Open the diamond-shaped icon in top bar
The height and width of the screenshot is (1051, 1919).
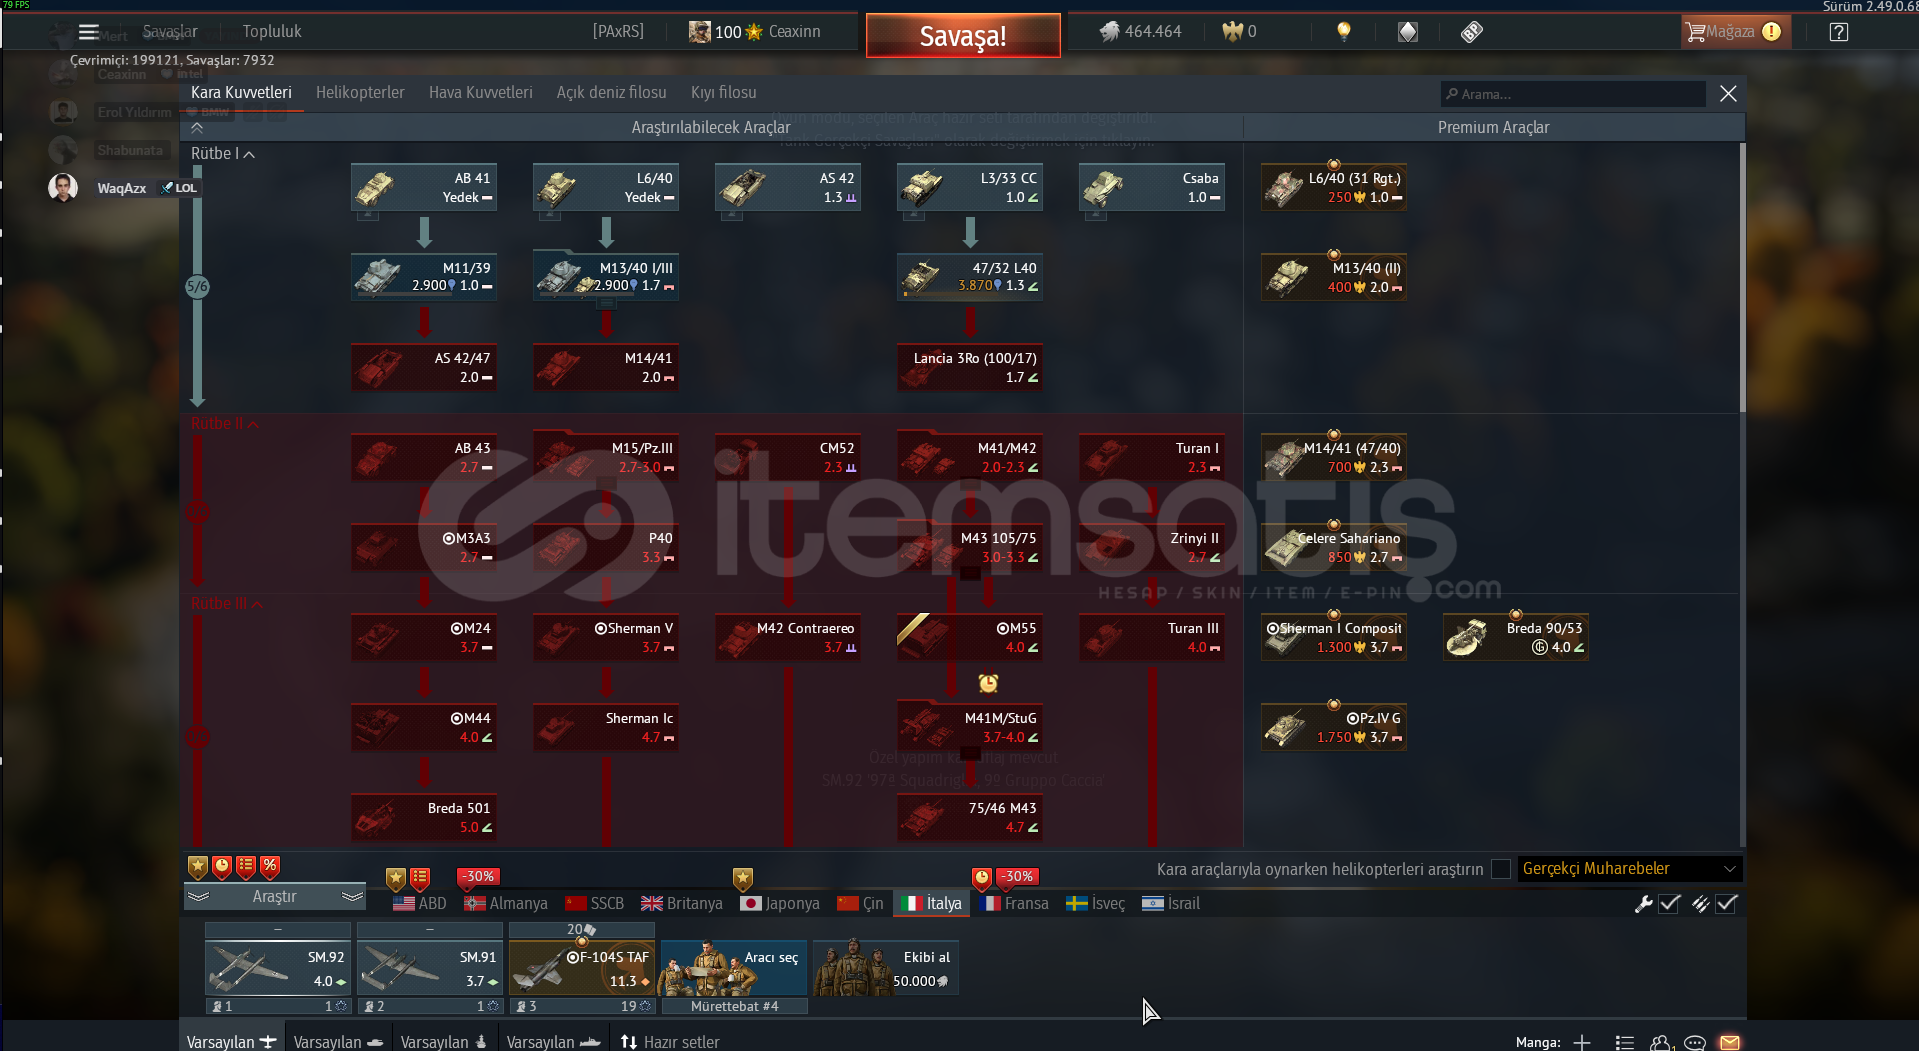pyautogui.click(x=1408, y=32)
